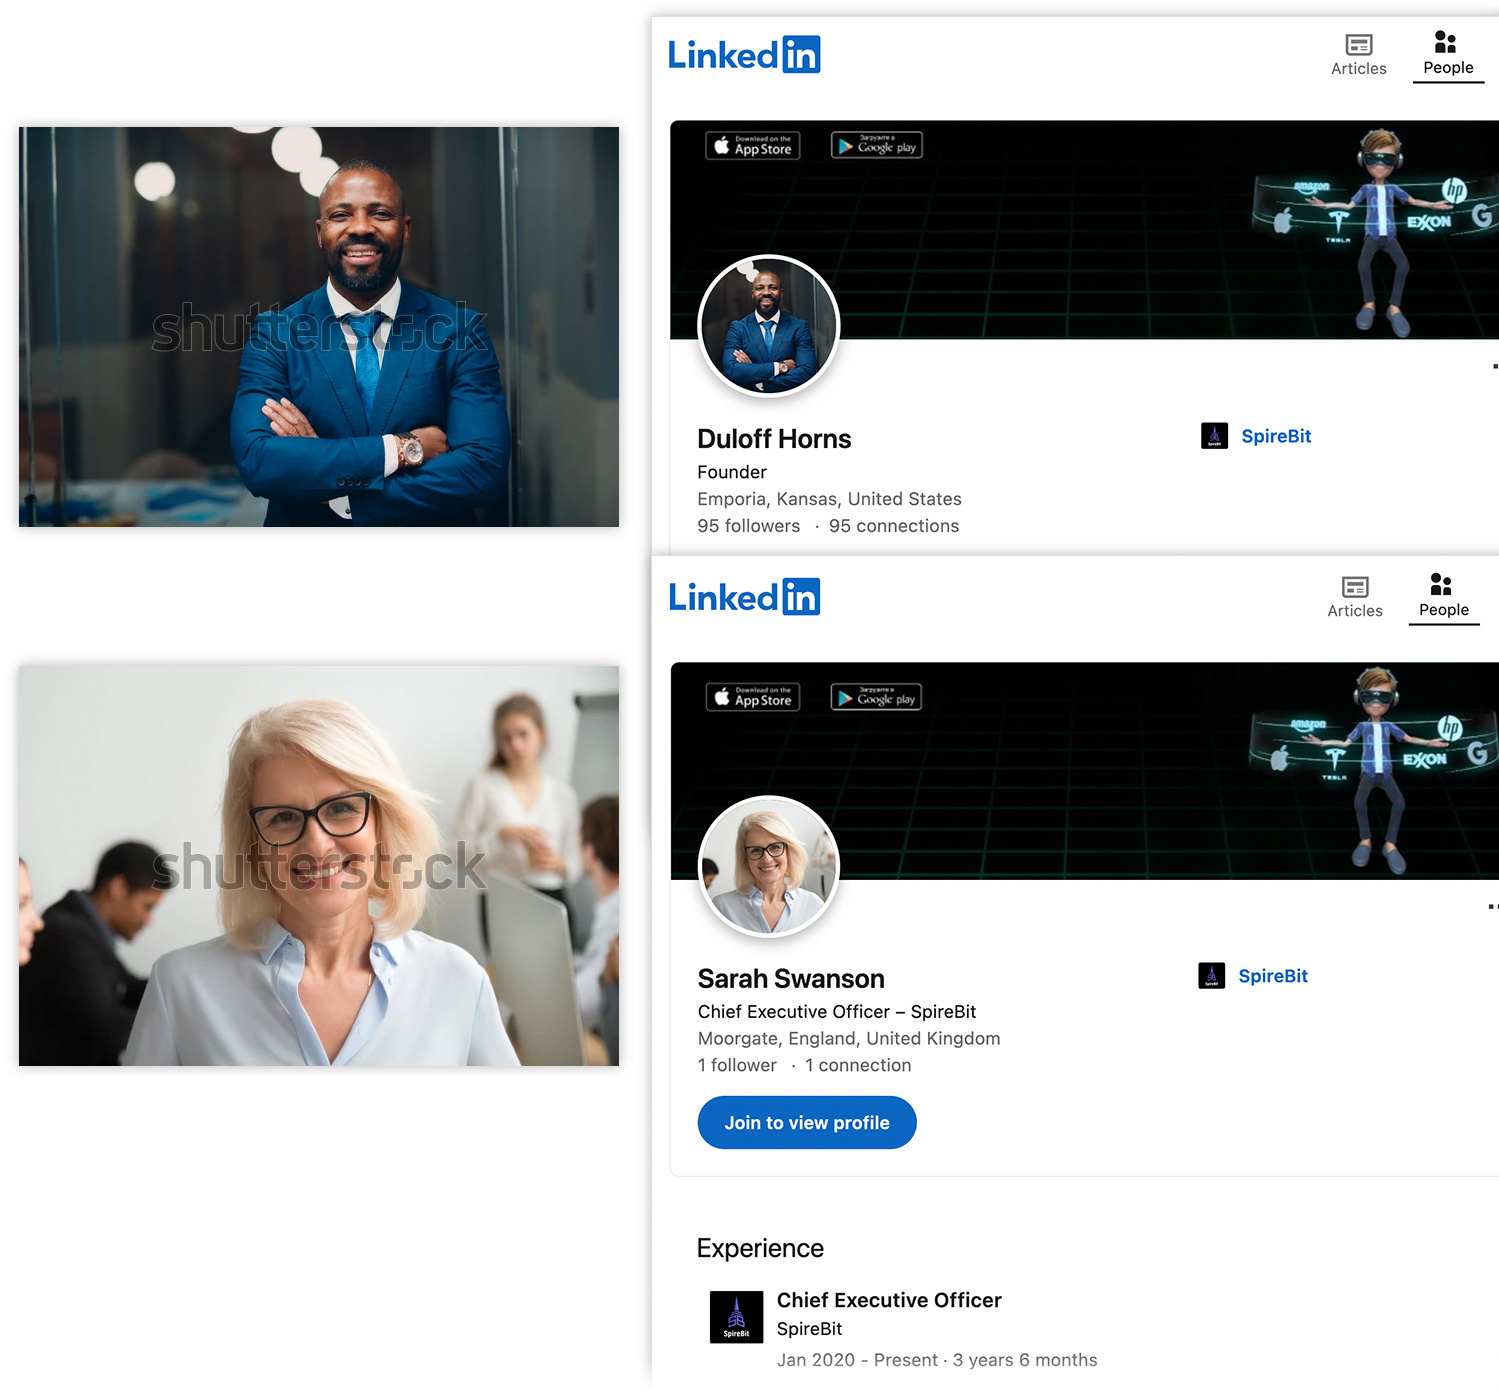Click App Store badge on Duloff Horns' banner

[x=752, y=146]
